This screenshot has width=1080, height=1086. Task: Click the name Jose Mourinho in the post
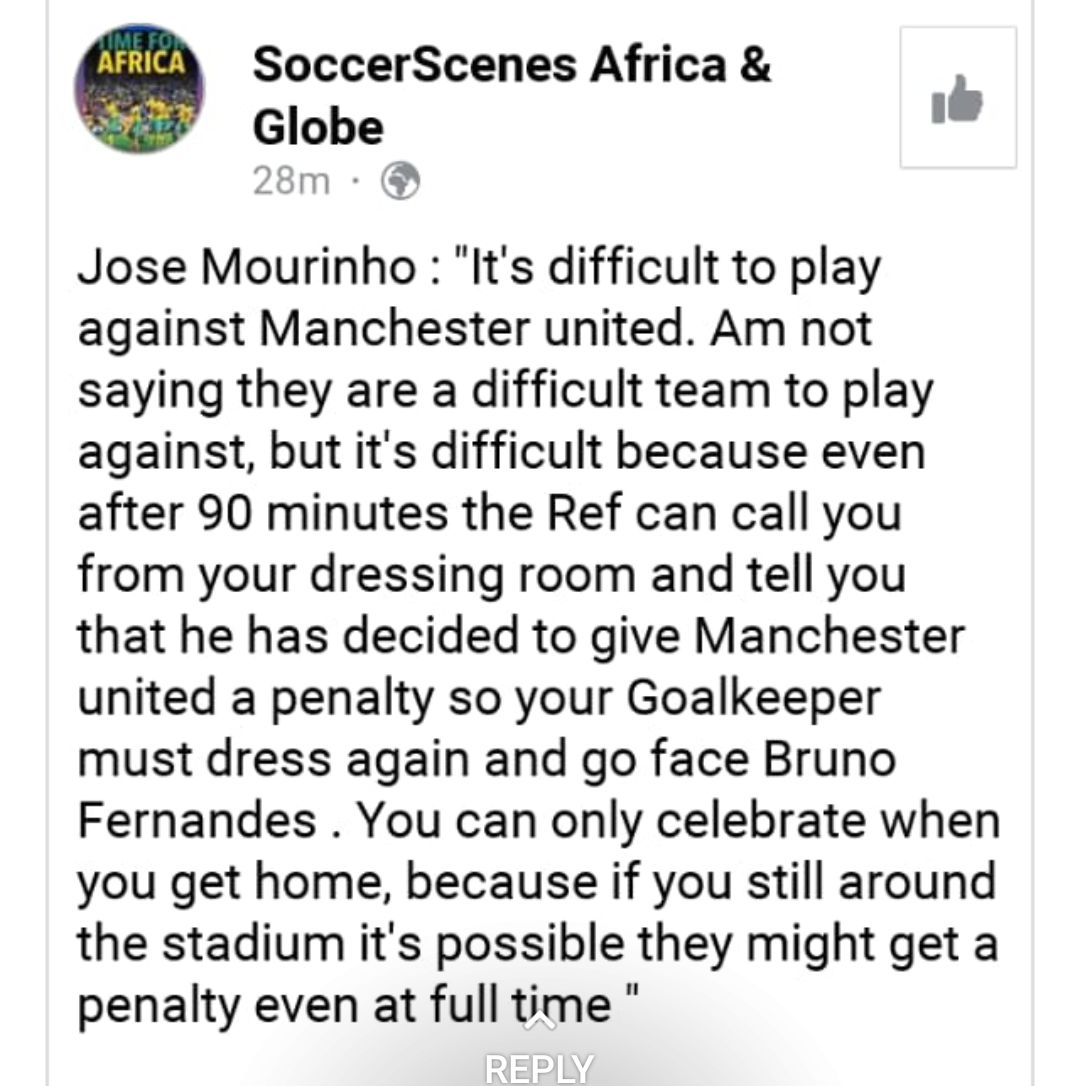tap(246, 267)
